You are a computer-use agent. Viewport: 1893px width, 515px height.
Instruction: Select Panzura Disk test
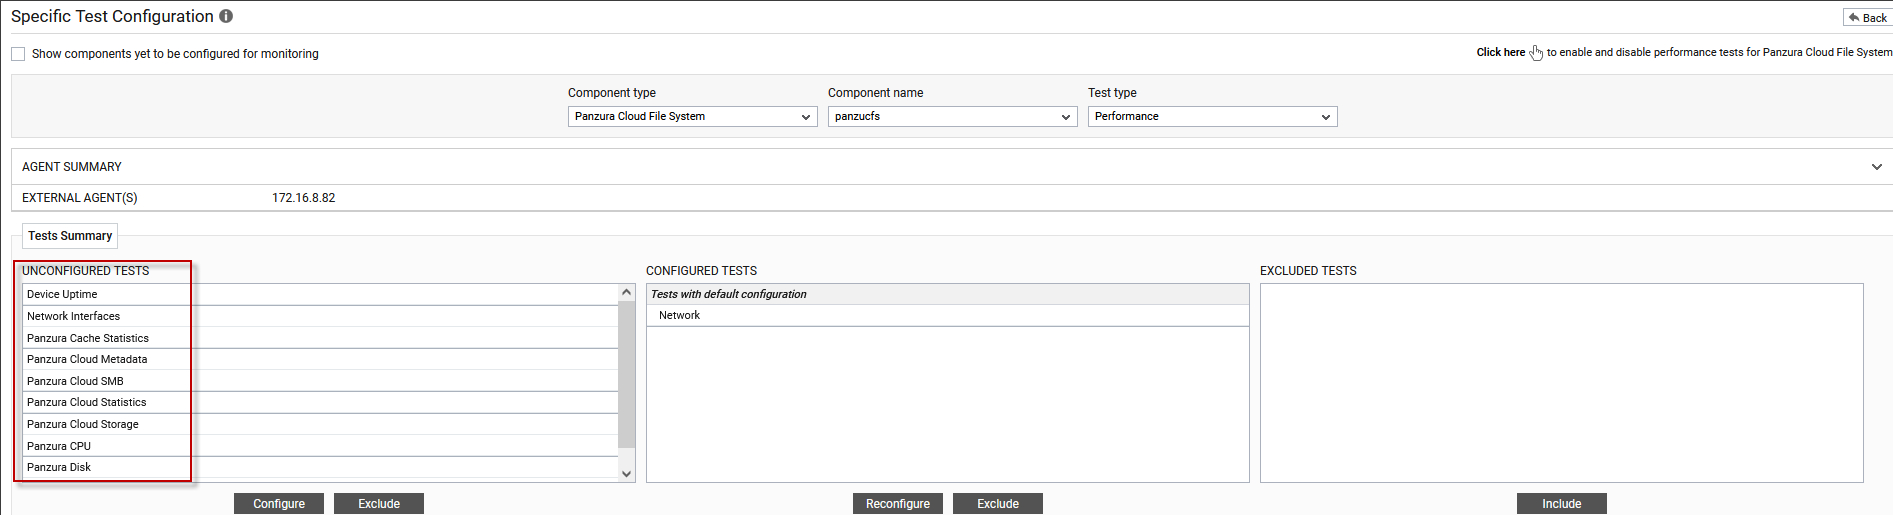[320, 467]
